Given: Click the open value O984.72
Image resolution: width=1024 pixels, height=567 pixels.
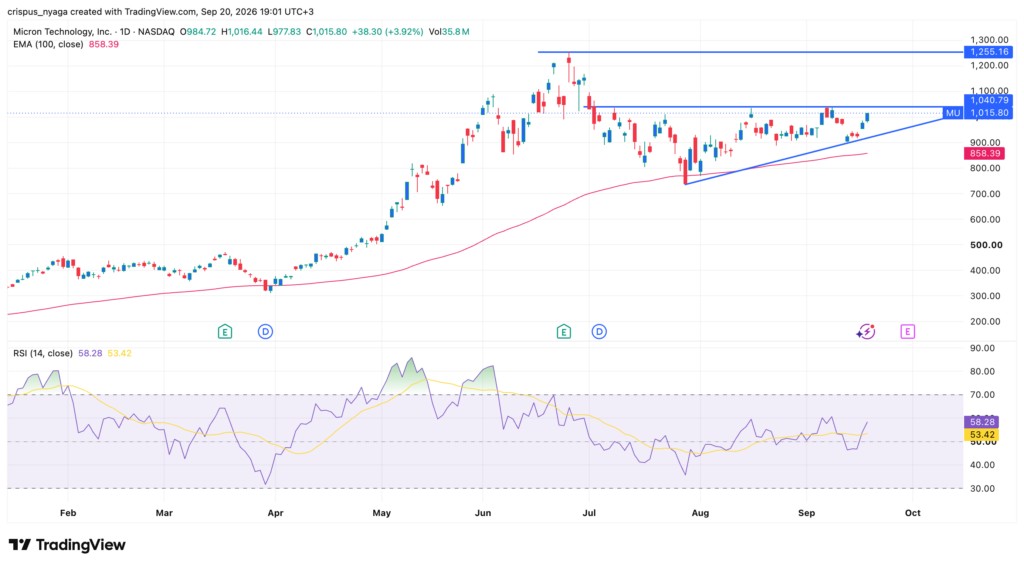Looking at the screenshot, I should click(x=198, y=31).
